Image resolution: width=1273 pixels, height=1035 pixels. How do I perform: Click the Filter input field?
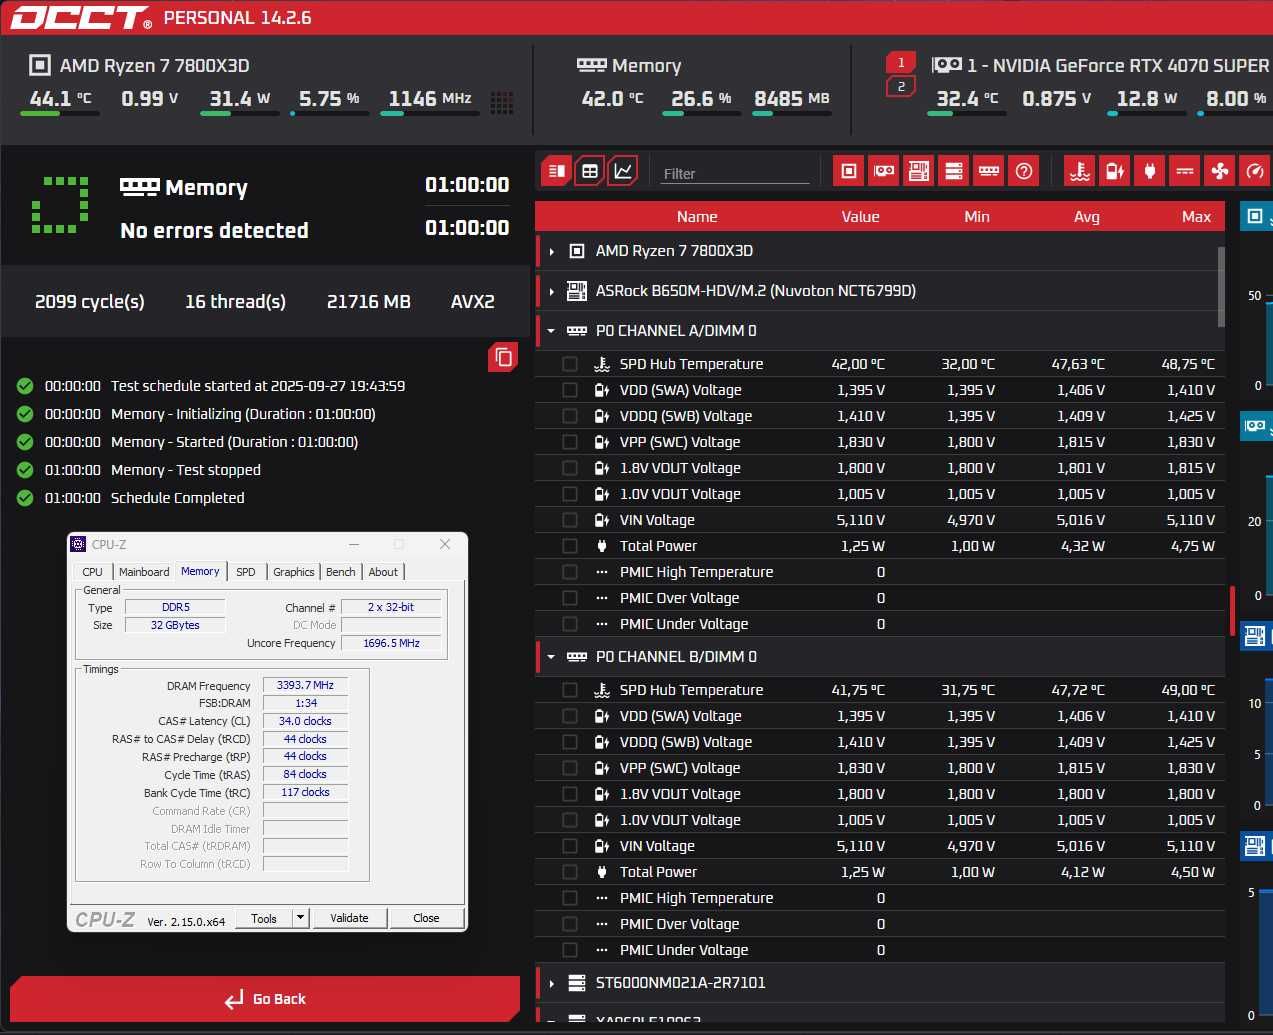(734, 173)
